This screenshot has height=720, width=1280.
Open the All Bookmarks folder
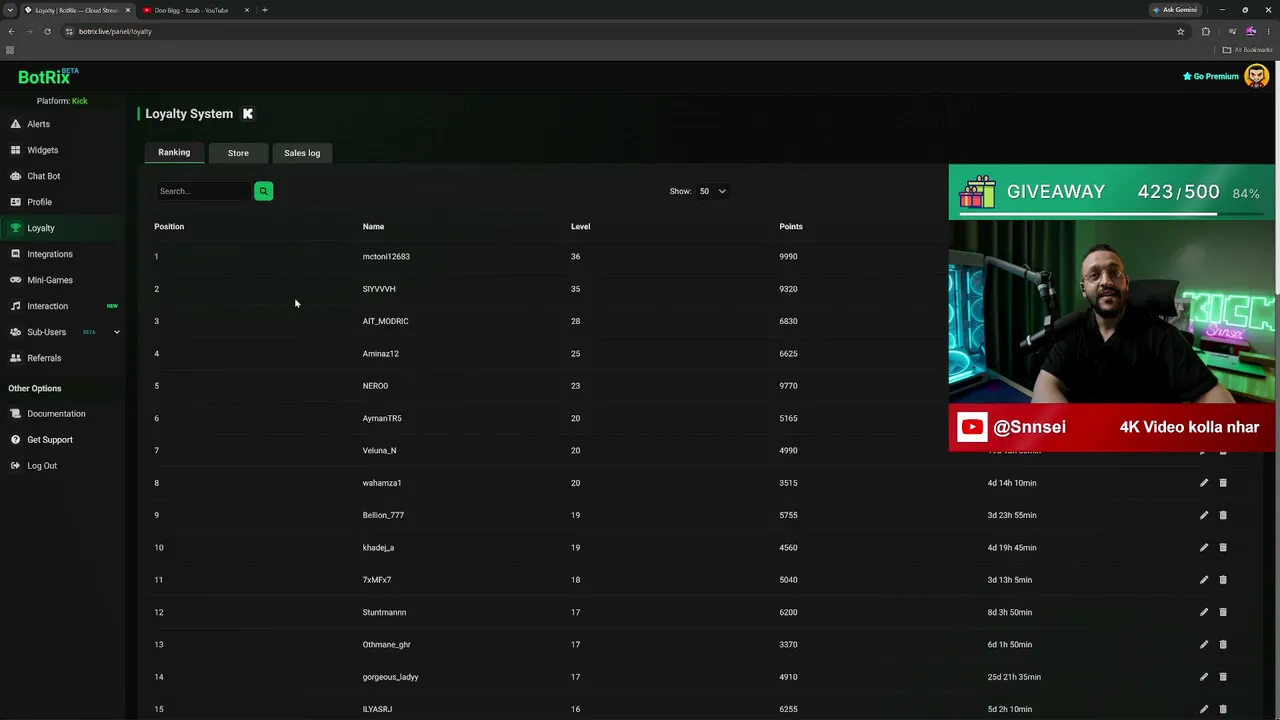point(1247,50)
